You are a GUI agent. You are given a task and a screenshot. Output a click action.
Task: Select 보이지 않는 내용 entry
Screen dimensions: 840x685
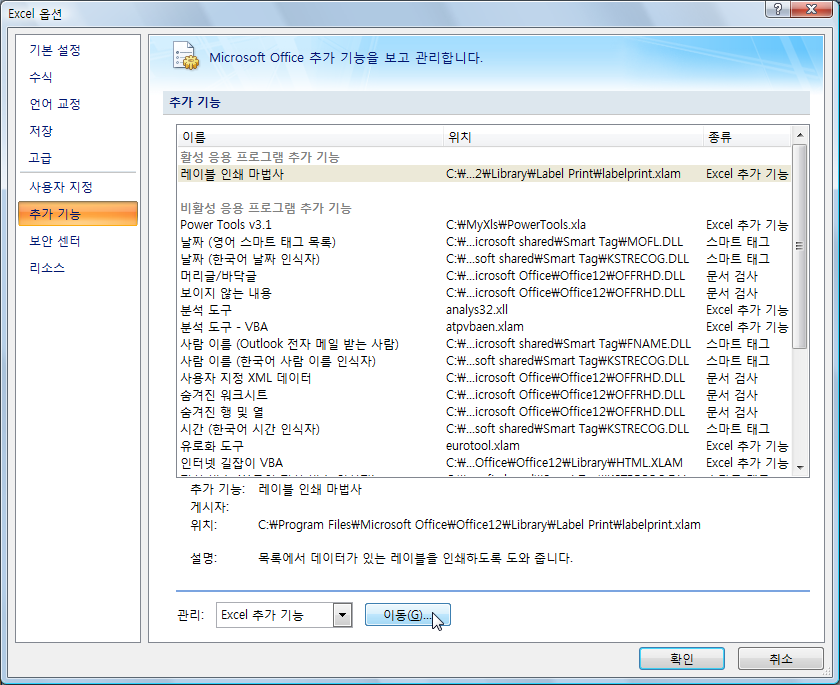(x=484, y=293)
